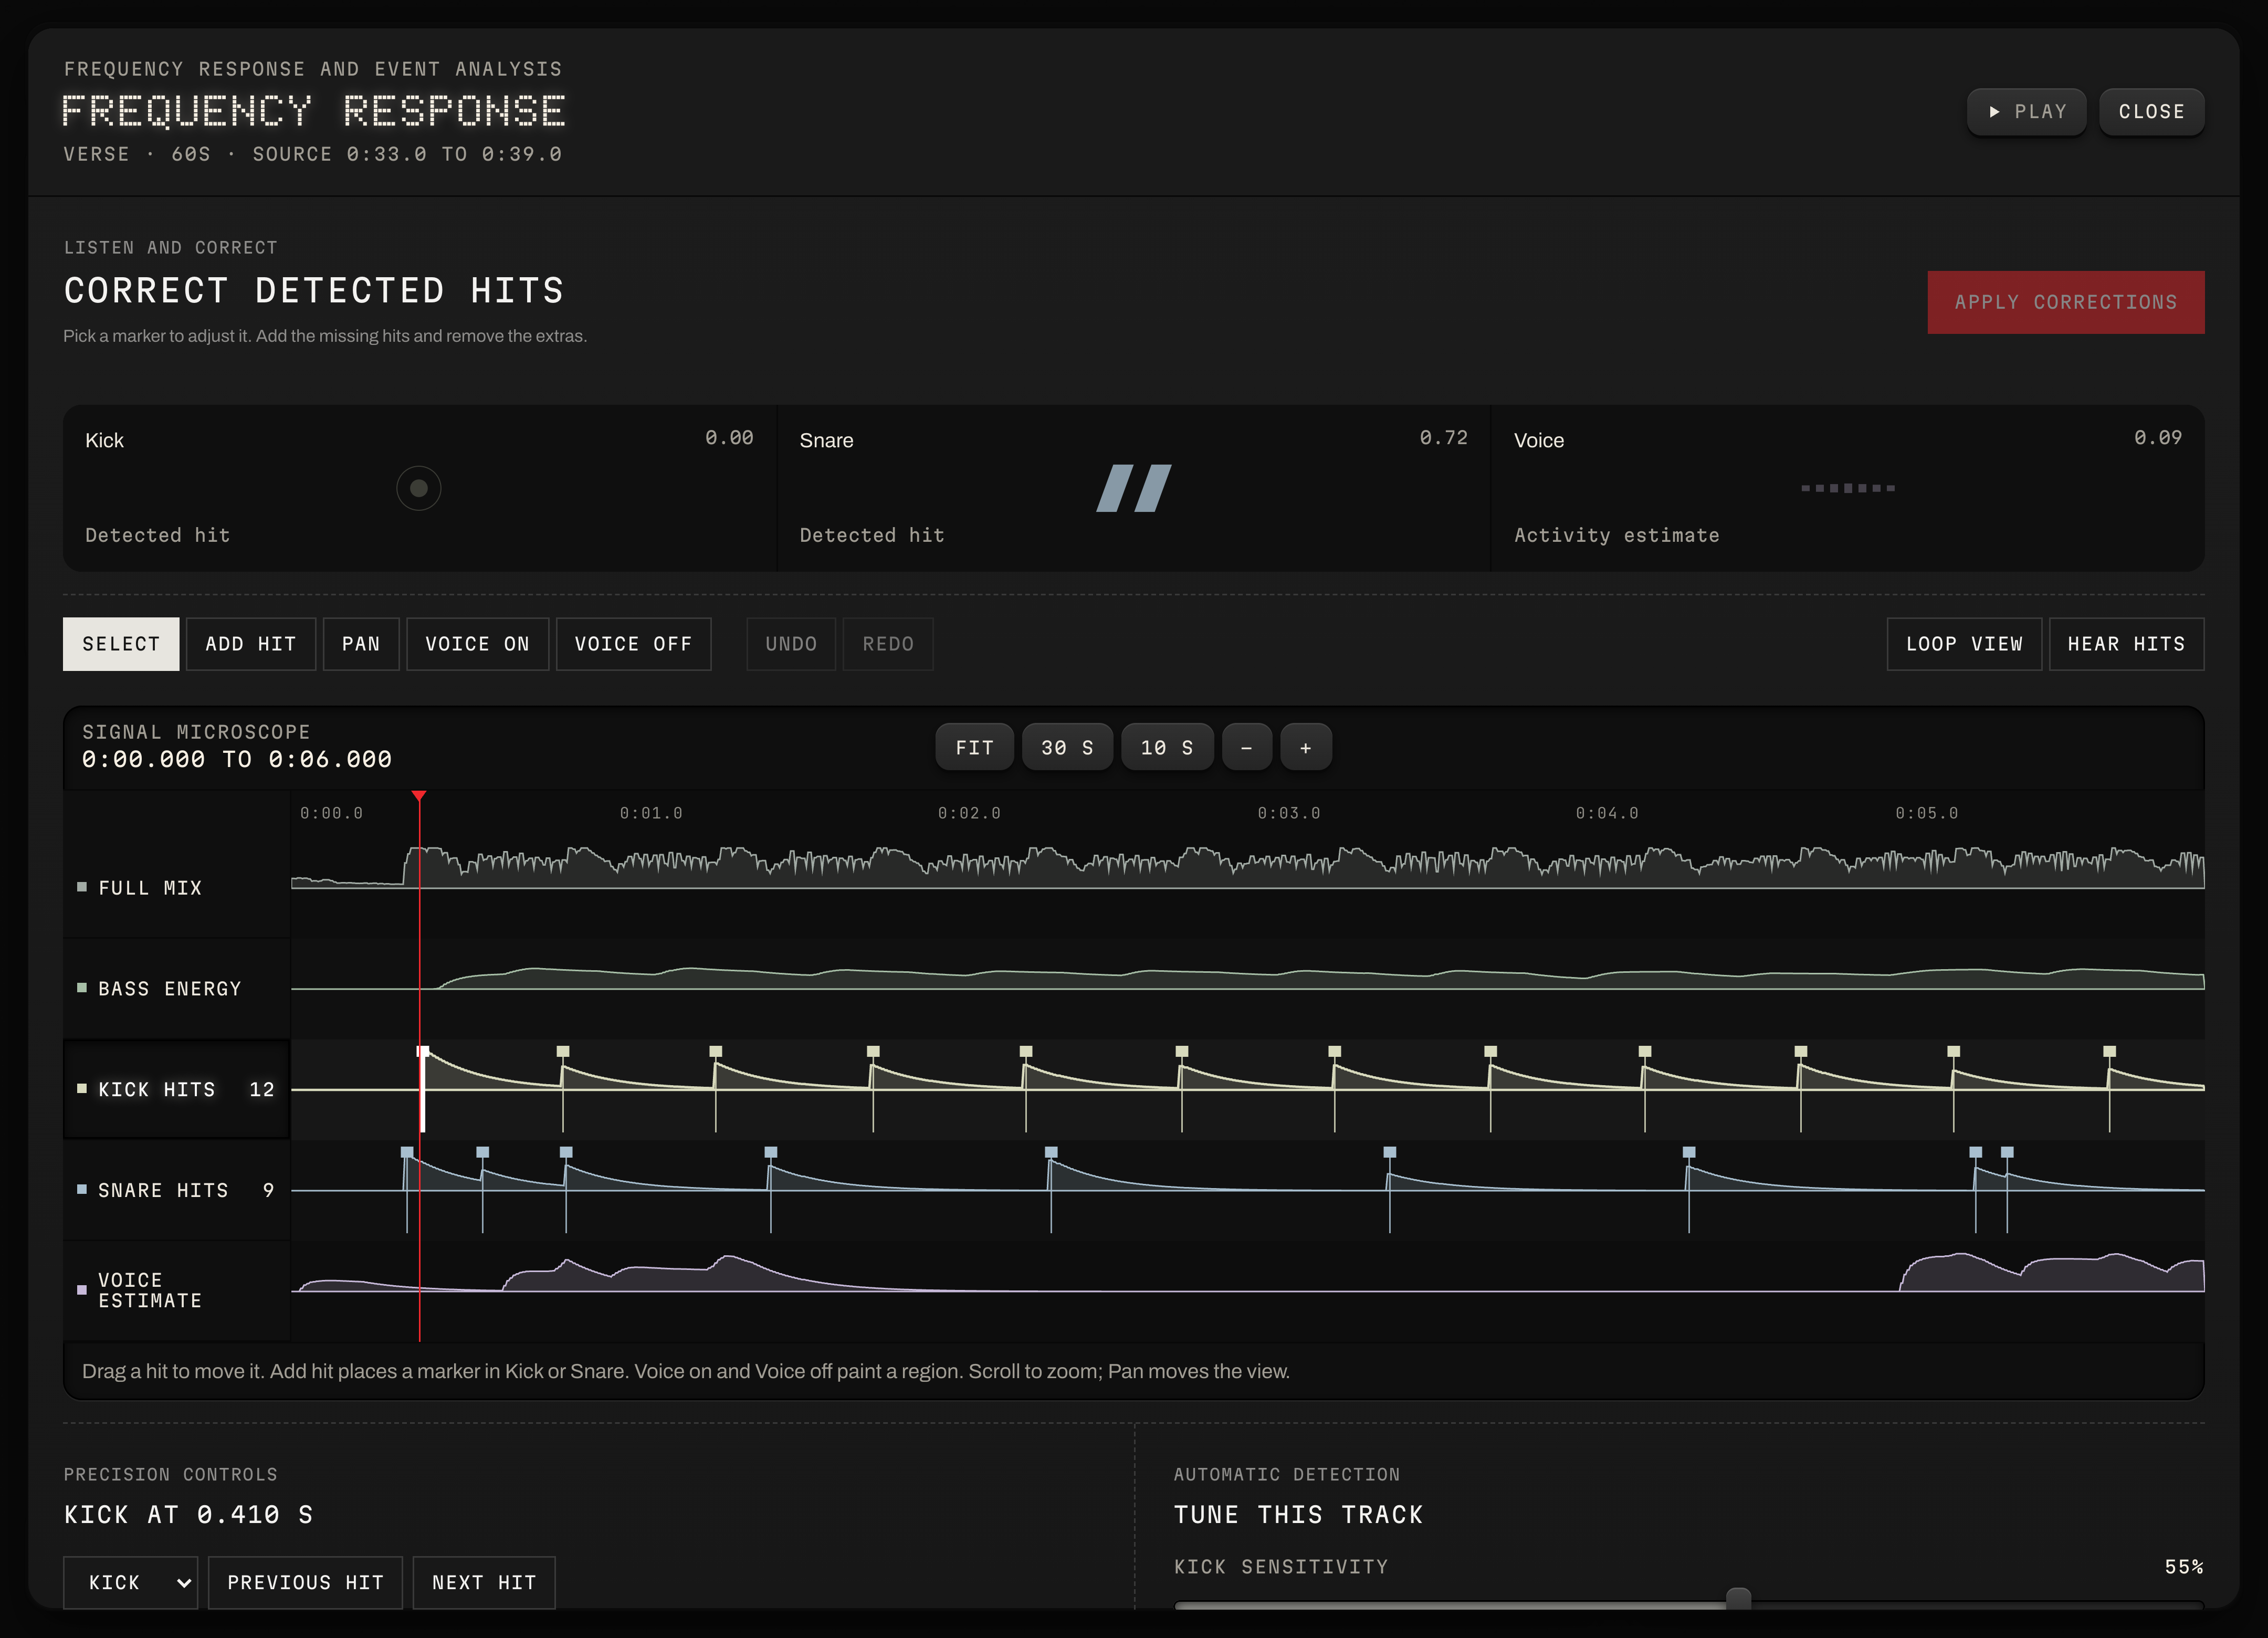Select the first snare hit marker
The width and height of the screenshot is (2268, 1638).
(x=407, y=1153)
